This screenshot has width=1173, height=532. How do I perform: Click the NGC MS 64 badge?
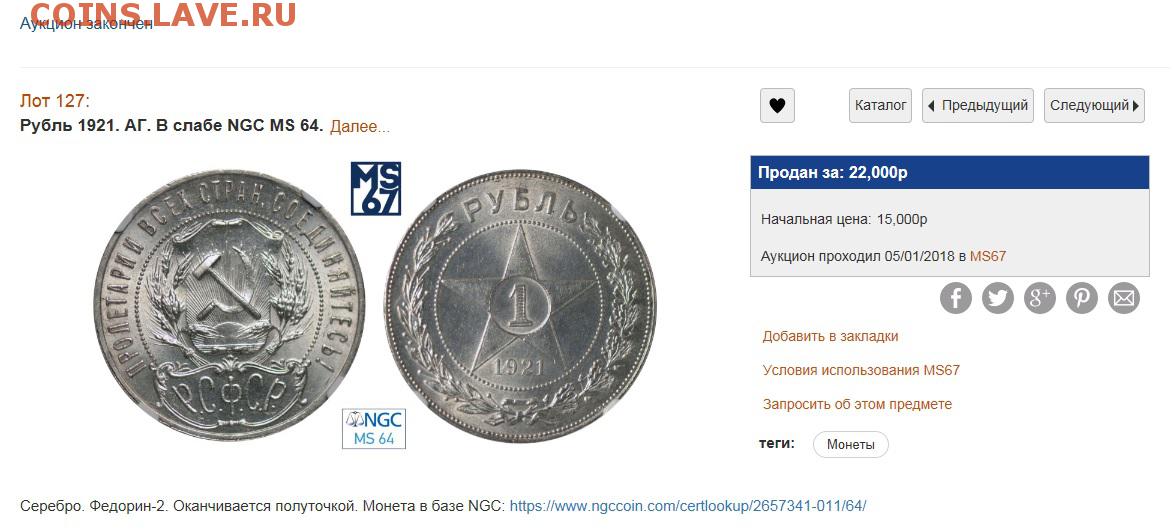click(374, 429)
